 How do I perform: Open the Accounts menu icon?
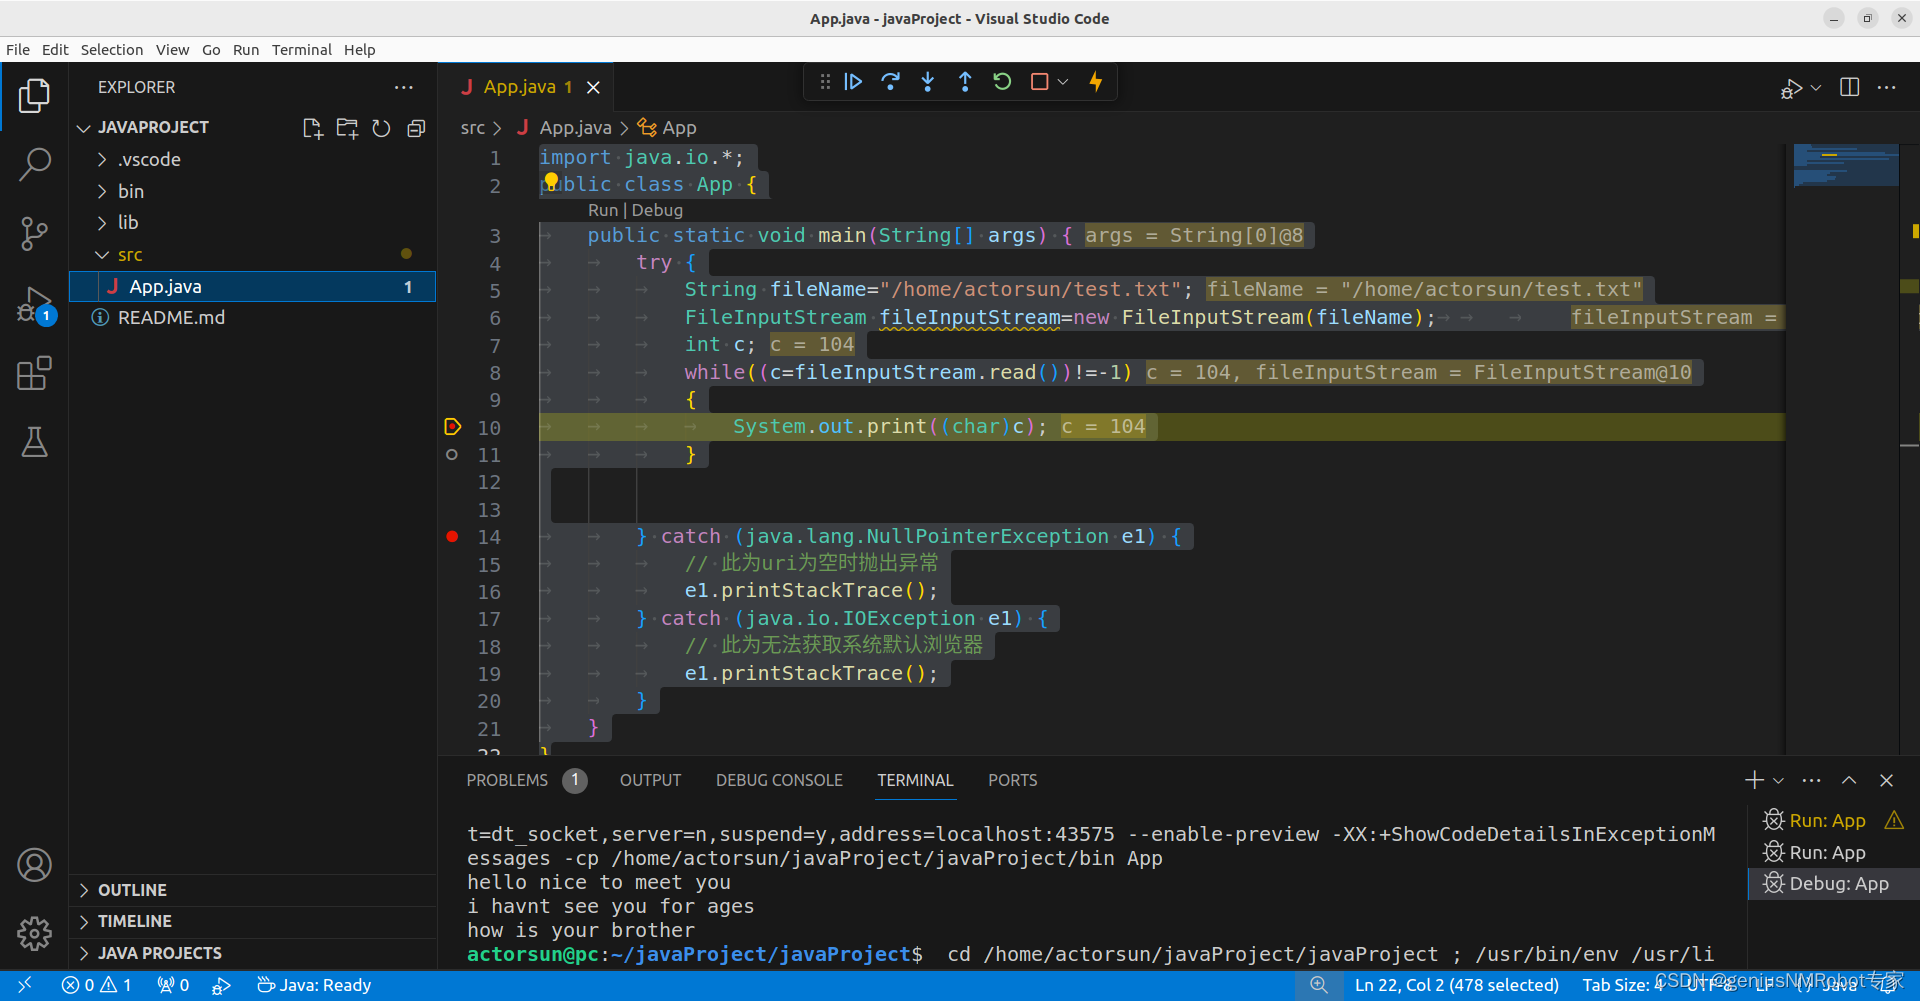click(34, 865)
